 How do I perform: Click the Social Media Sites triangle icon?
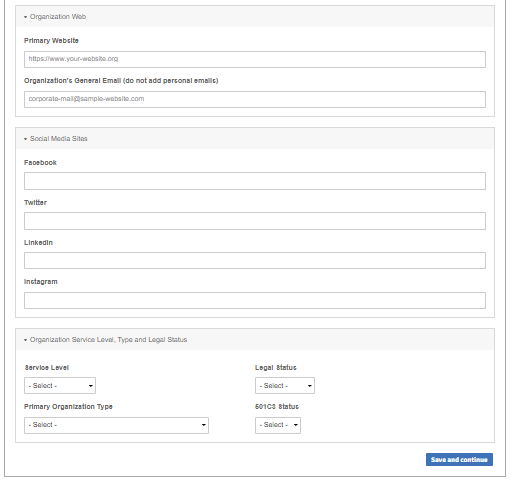point(25,139)
